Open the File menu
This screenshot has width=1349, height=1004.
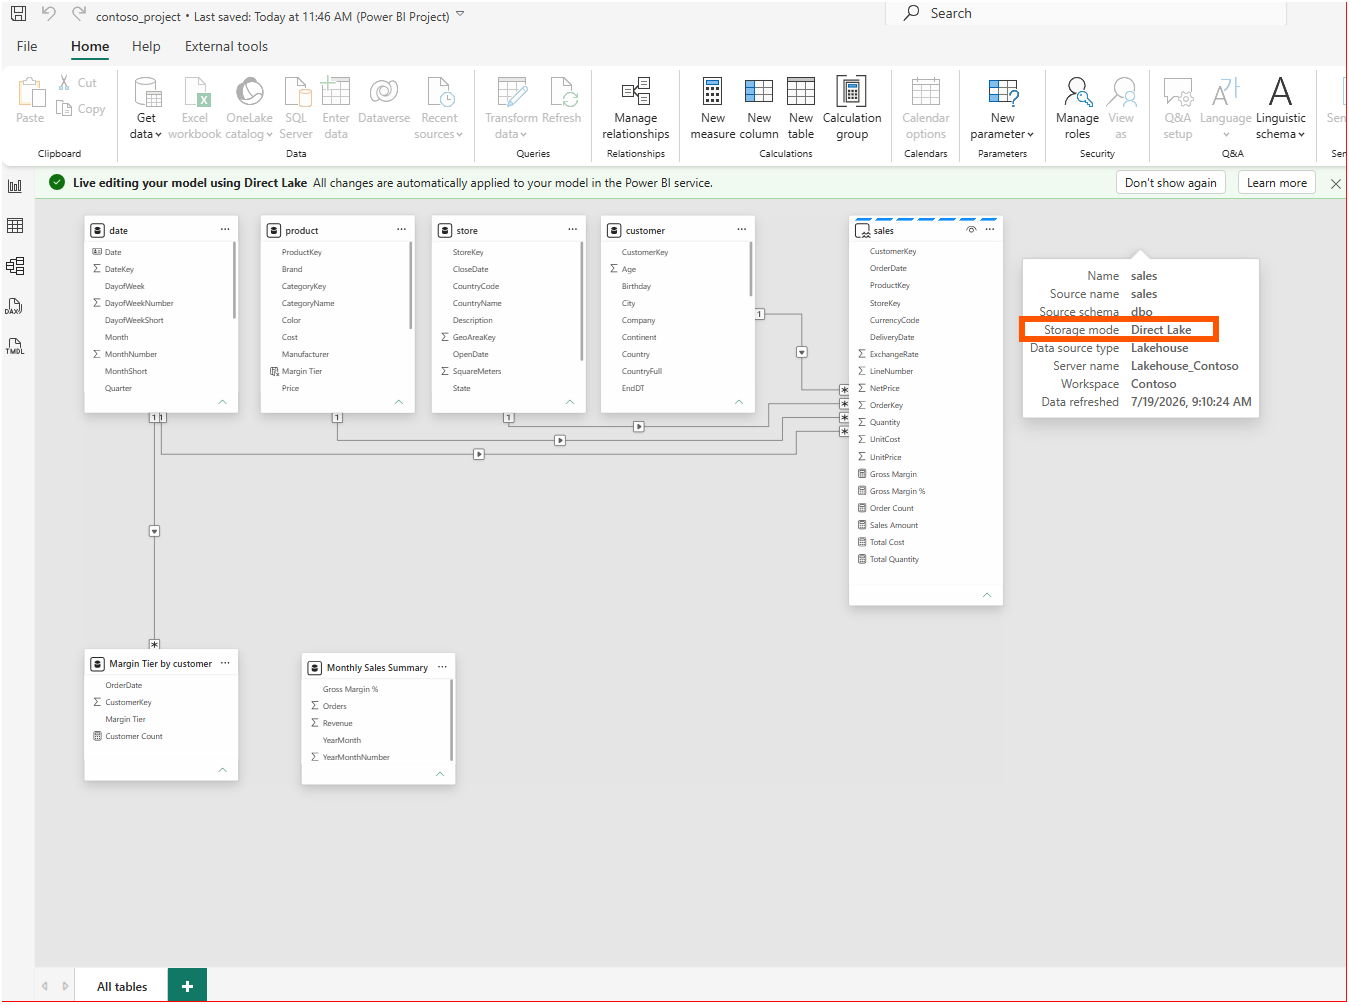coord(27,46)
